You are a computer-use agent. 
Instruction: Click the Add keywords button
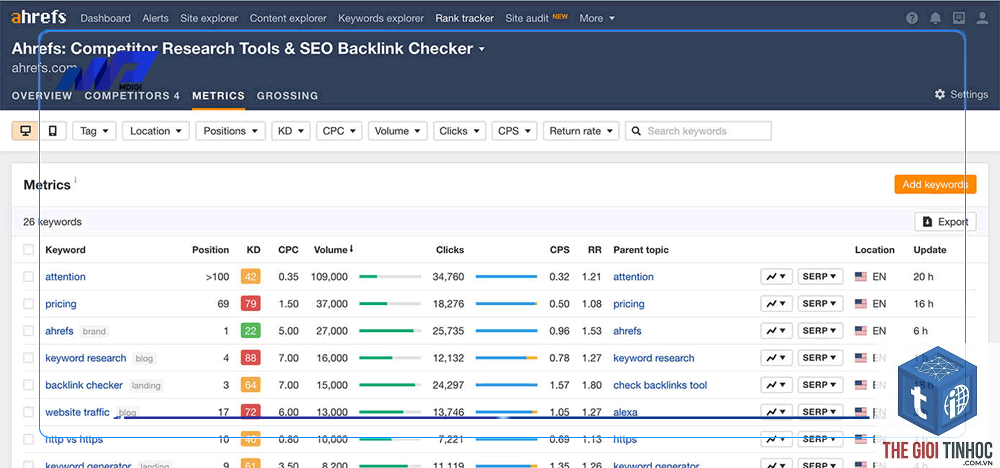tap(936, 184)
